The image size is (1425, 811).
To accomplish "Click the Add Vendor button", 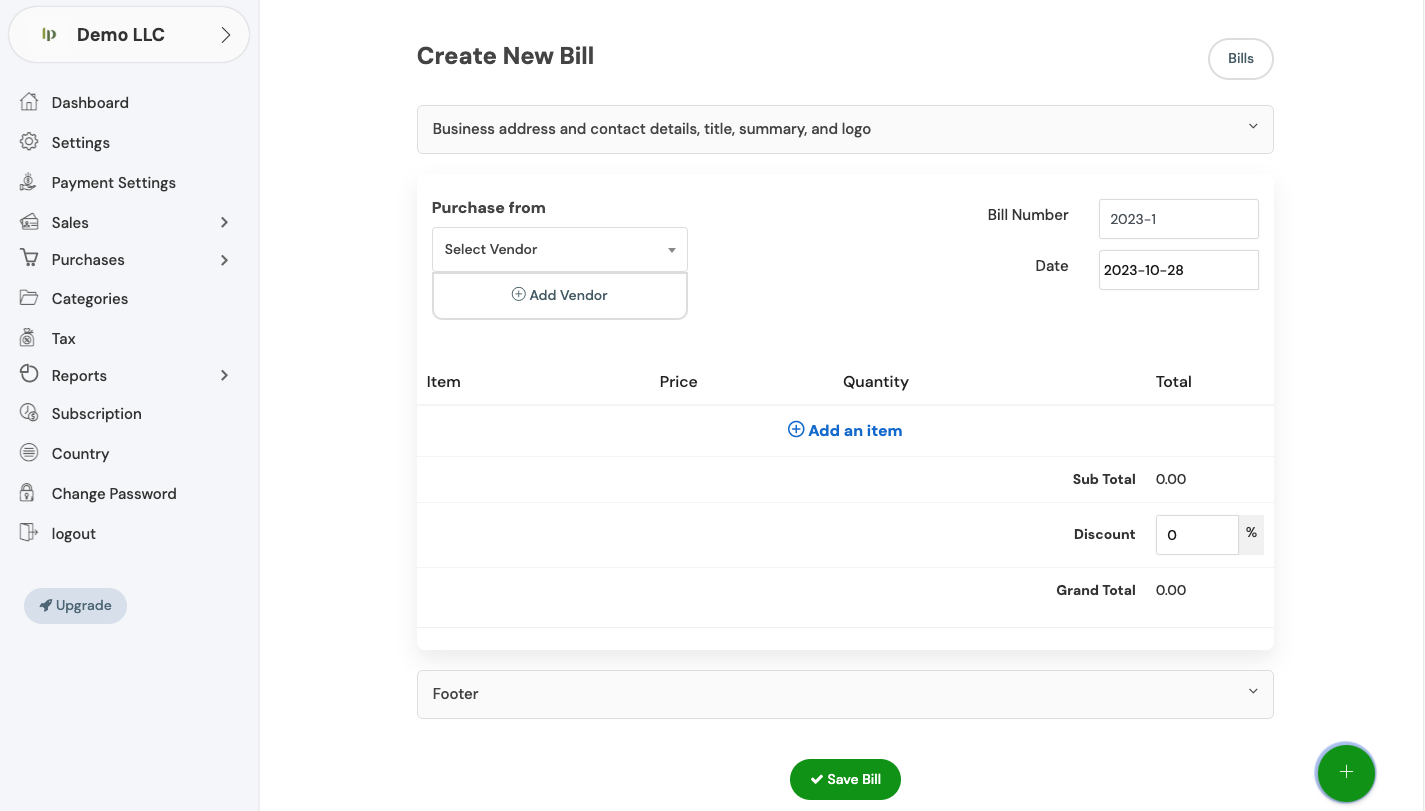I will 559,295.
